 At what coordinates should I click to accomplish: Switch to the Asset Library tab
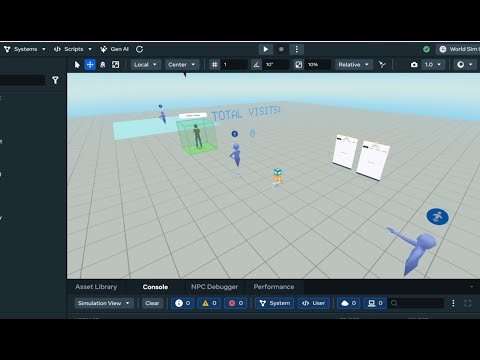[x=96, y=287]
